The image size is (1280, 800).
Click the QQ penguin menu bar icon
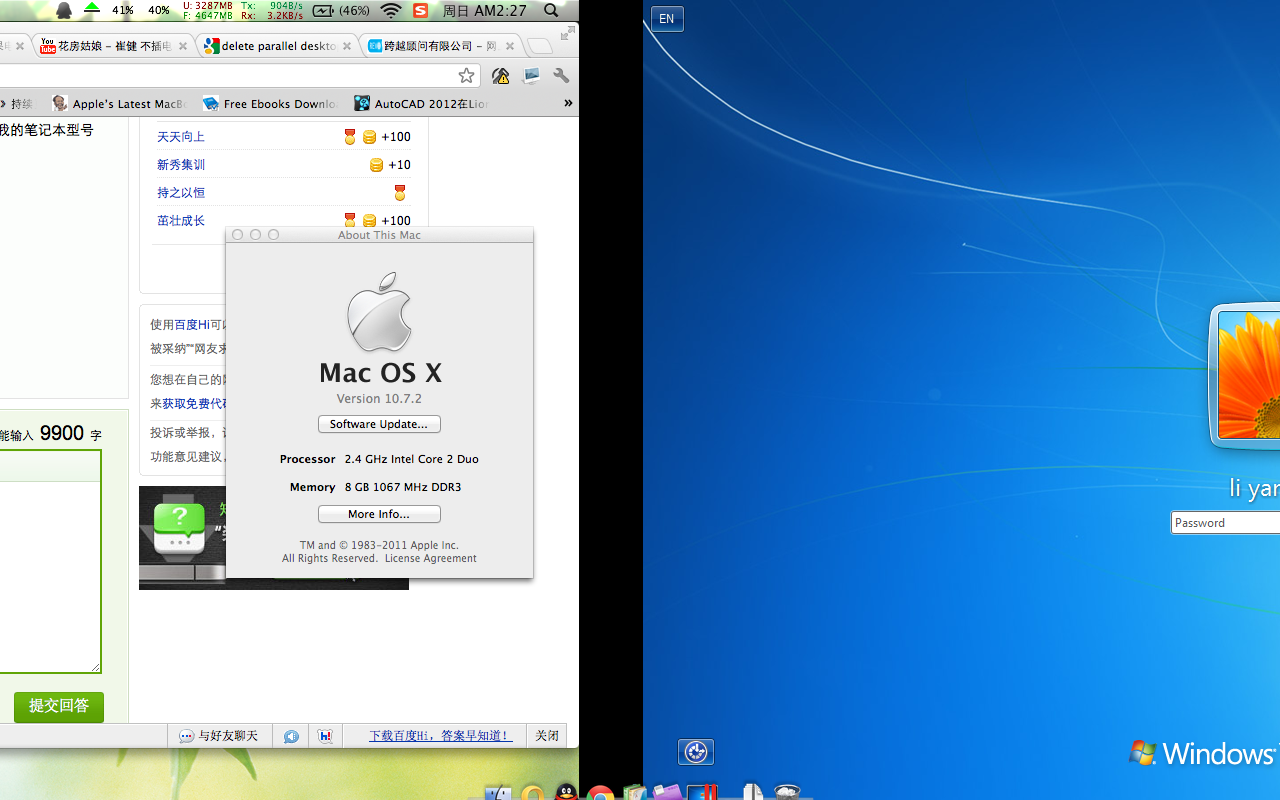(64, 10)
